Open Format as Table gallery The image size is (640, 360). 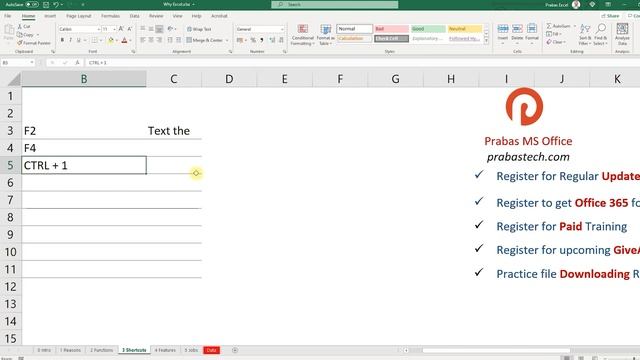click(326, 35)
